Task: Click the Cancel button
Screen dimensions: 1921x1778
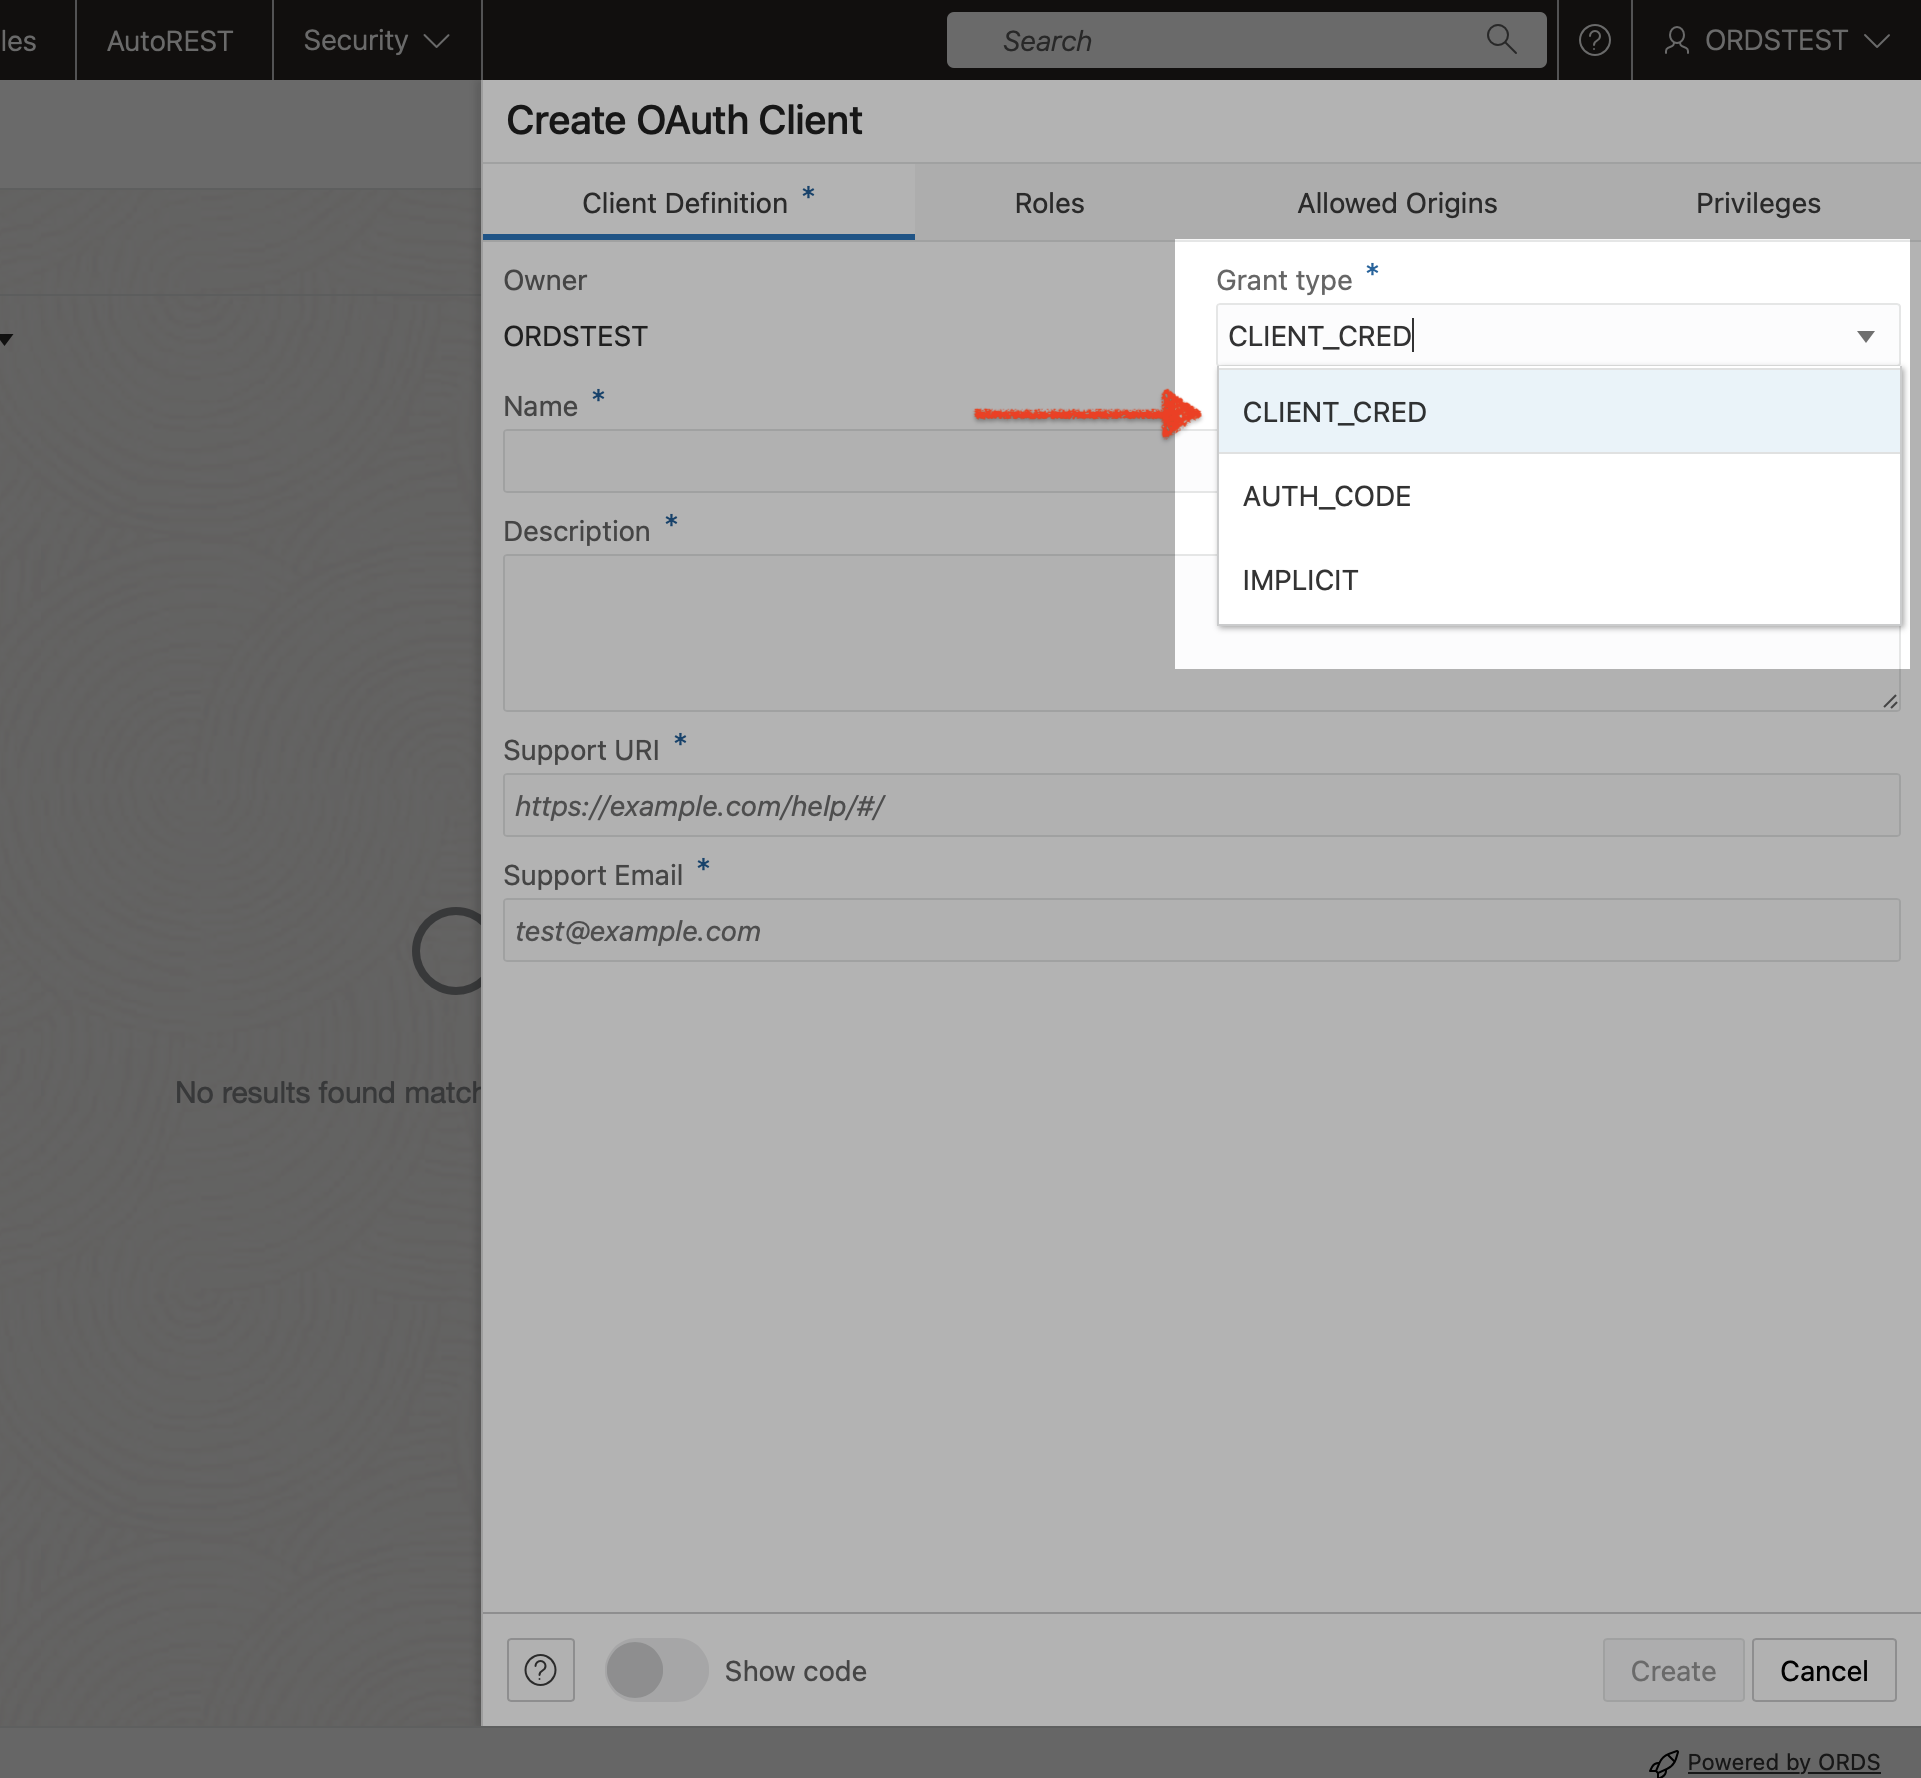Action: 1824,1669
